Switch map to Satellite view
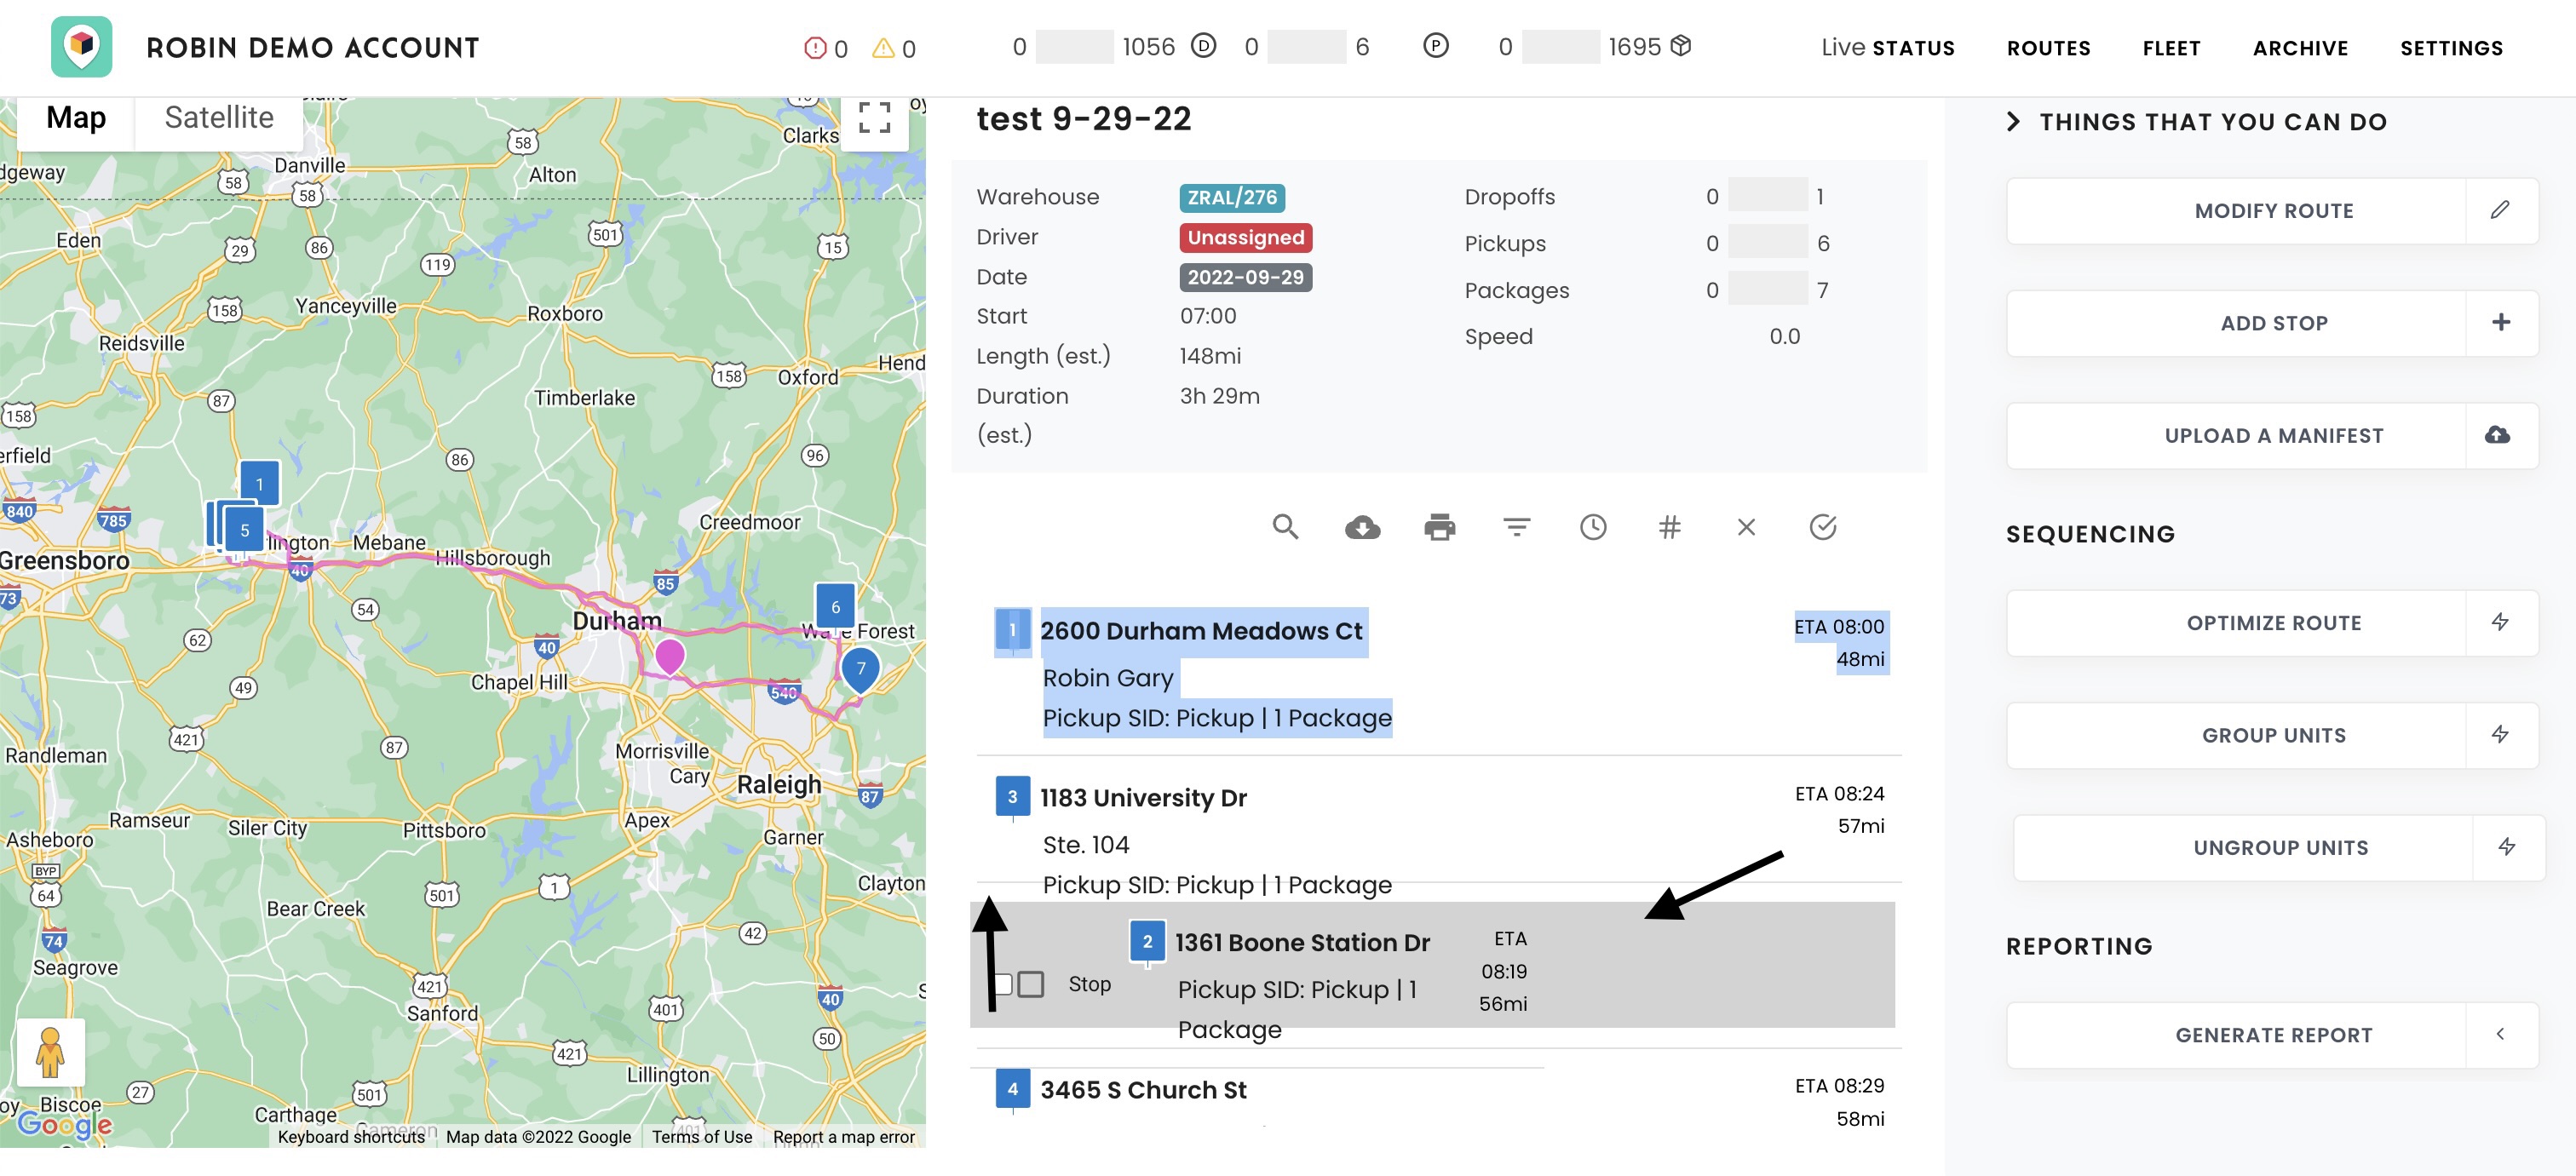This screenshot has height=1176, width=2576. coord(219,118)
